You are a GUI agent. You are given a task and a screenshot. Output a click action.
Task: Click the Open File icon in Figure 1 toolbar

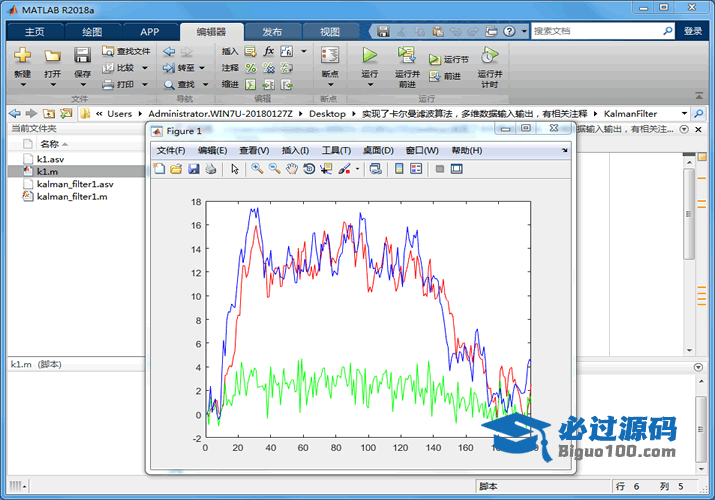[176, 169]
